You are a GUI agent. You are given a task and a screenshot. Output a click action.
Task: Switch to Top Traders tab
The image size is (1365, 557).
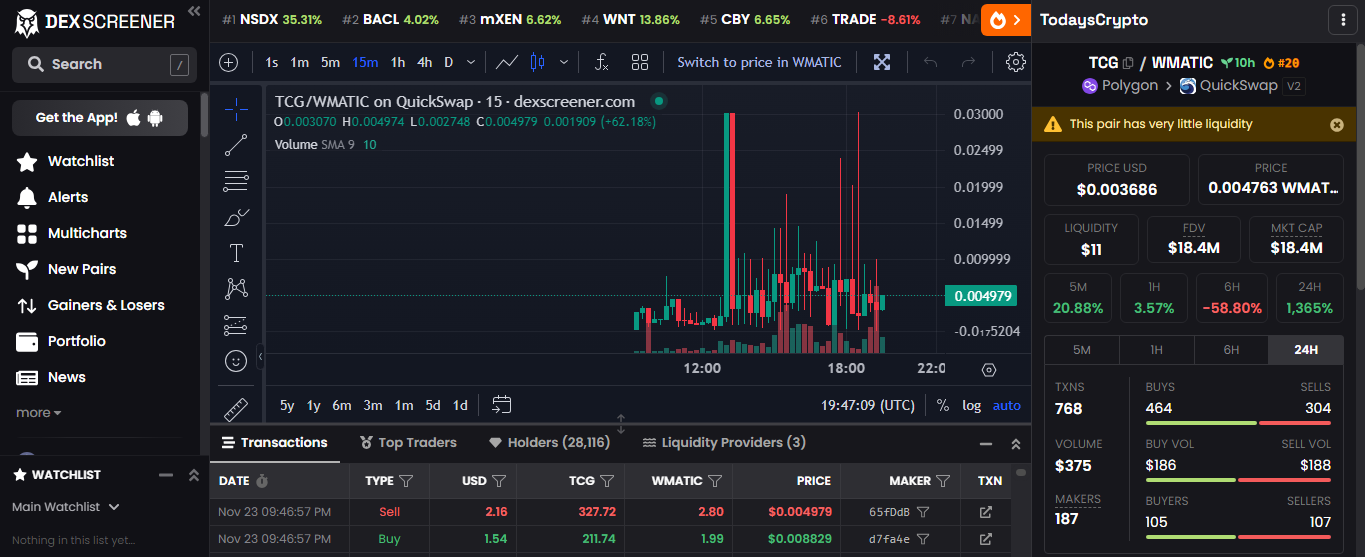click(x=408, y=443)
